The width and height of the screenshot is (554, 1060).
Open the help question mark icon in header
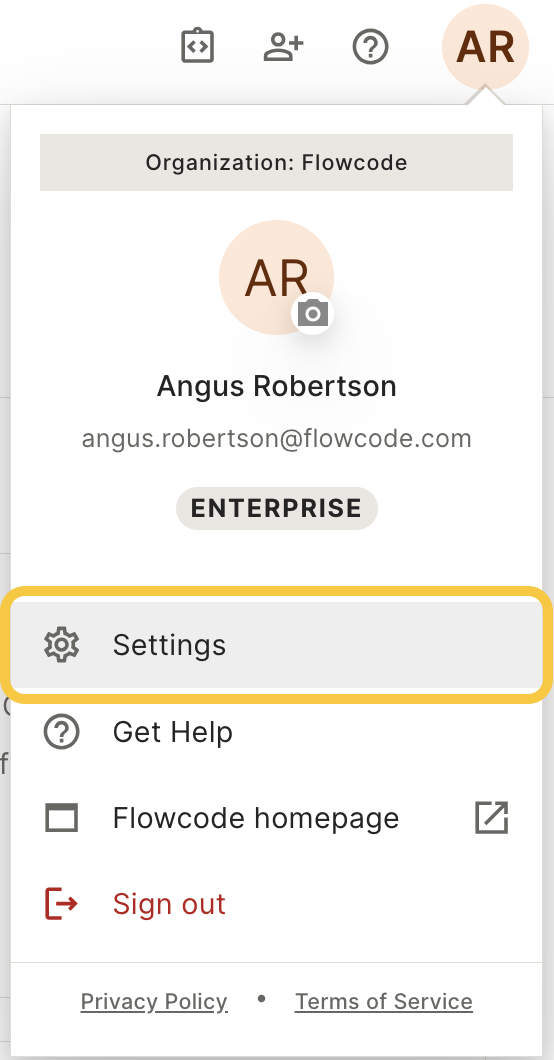(x=371, y=47)
